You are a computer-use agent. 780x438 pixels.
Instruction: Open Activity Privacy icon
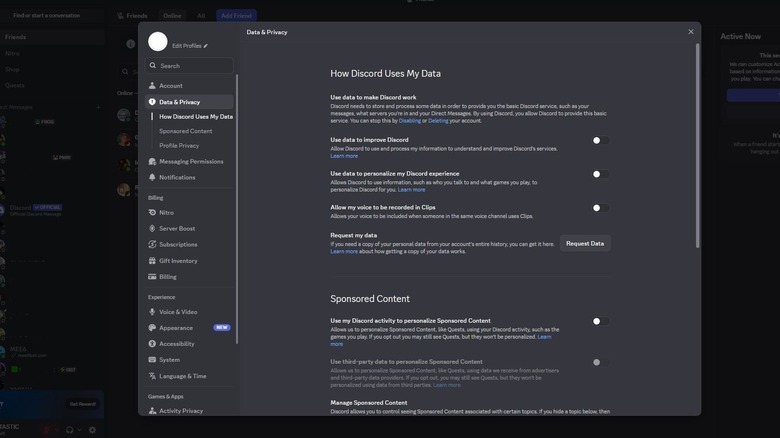(152, 411)
